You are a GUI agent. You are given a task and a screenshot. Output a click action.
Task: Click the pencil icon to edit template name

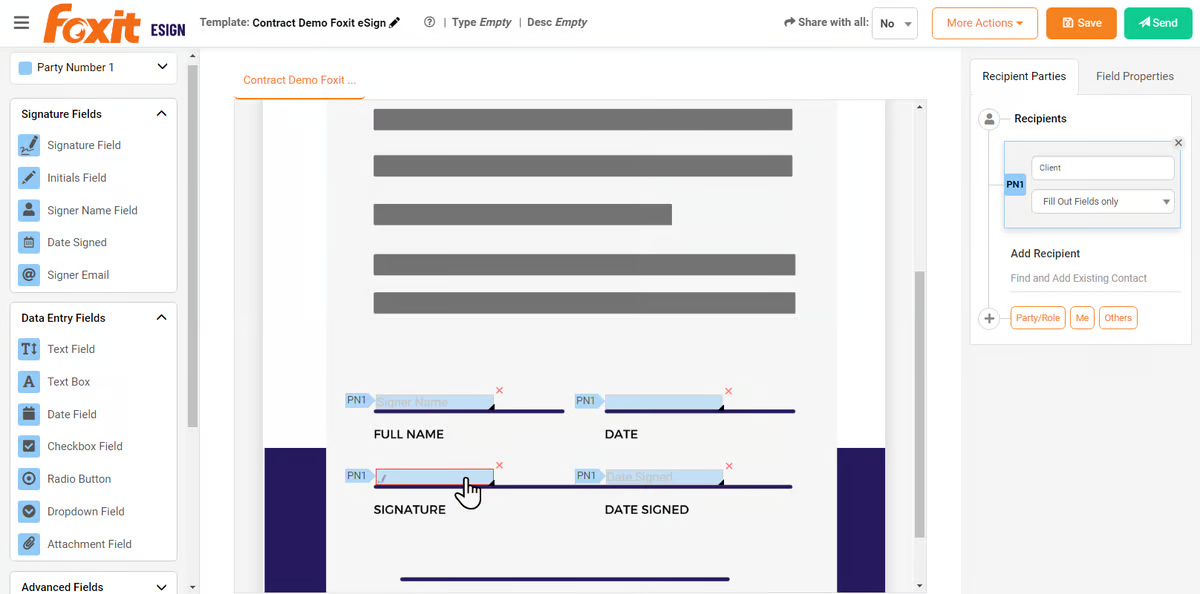pyautogui.click(x=395, y=22)
